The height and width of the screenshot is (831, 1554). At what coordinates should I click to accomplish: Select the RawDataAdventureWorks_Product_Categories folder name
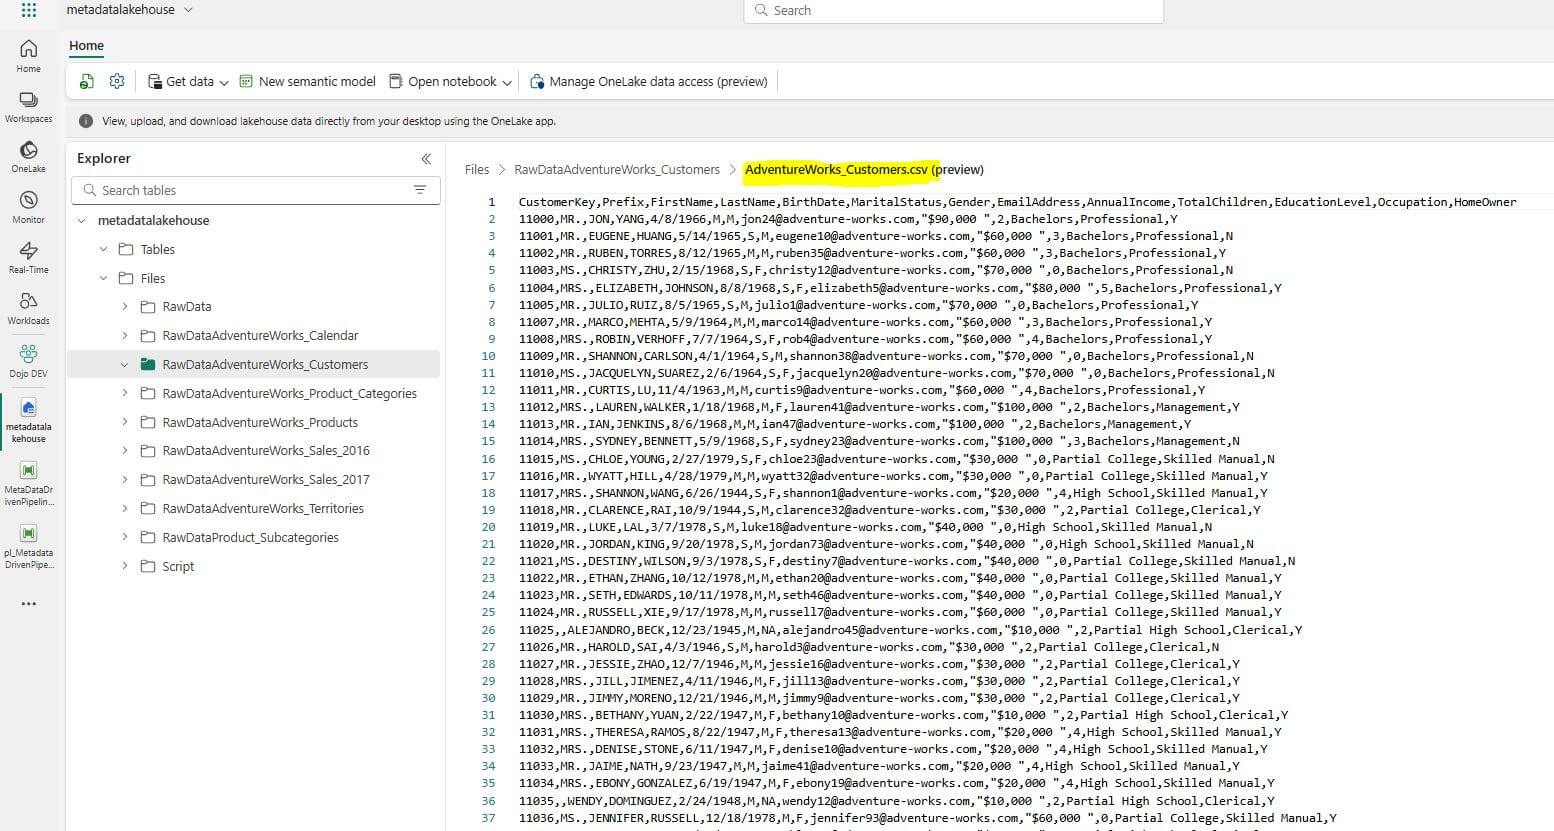(x=290, y=394)
